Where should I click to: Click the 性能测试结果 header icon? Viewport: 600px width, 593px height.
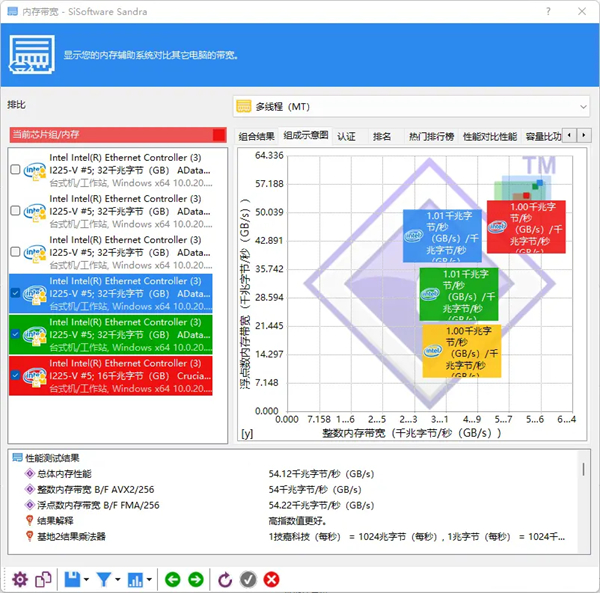17,458
